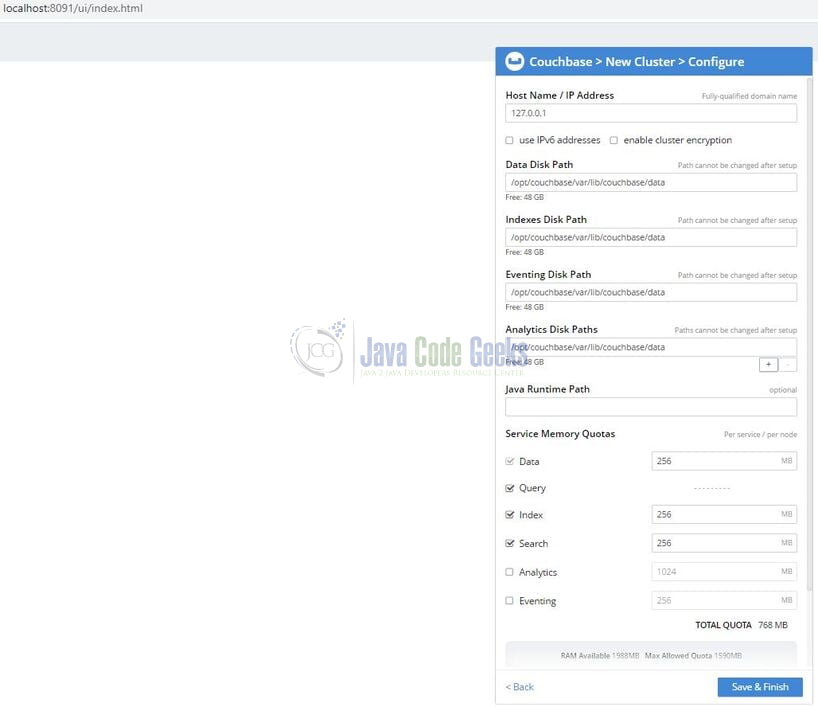Uncheck the Query service
Screen dimensions: 818x707
click(512, 488)
